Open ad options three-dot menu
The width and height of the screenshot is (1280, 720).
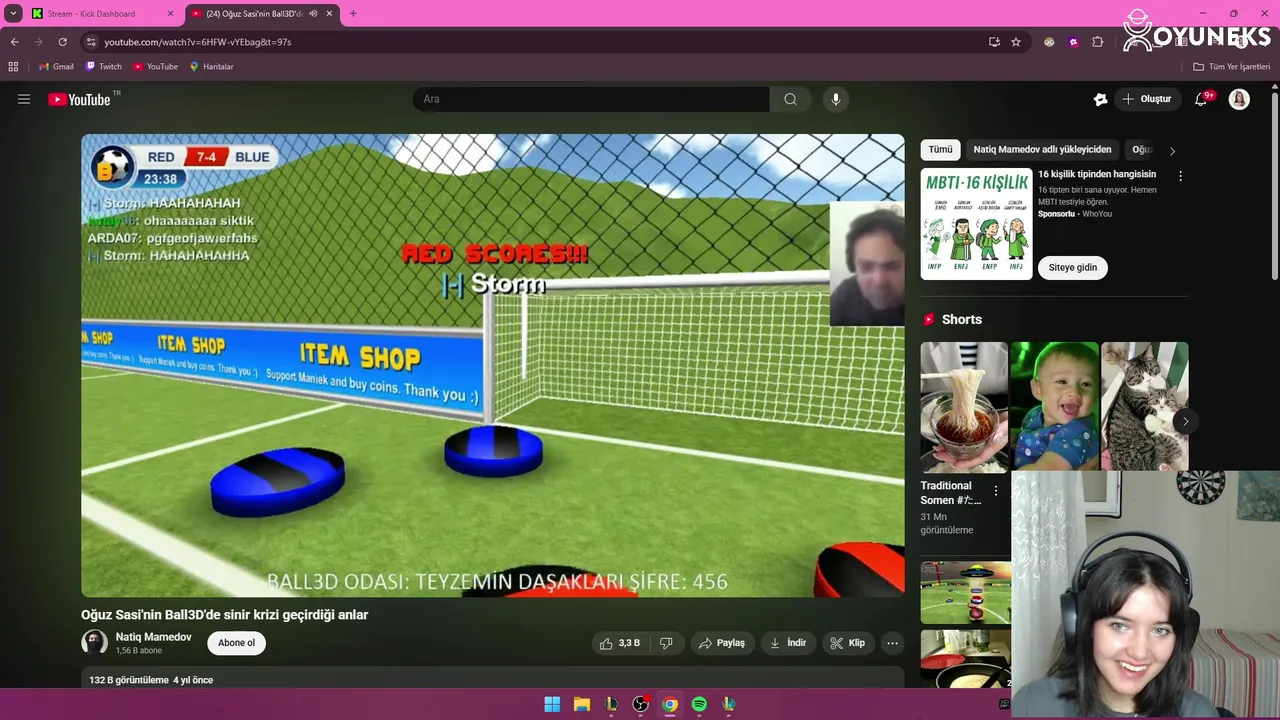[x=1180, y=176]
